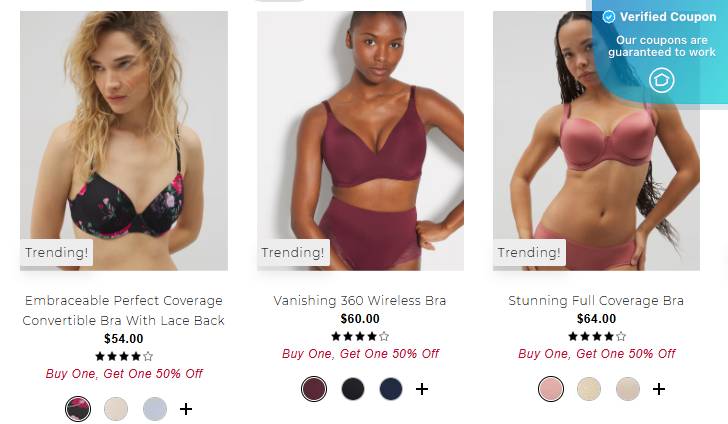This screenshot has height=424, width=728.
Task: Open star rating for Vanishing 360 Wireless Bra
Action: click(x=360, y=336)
